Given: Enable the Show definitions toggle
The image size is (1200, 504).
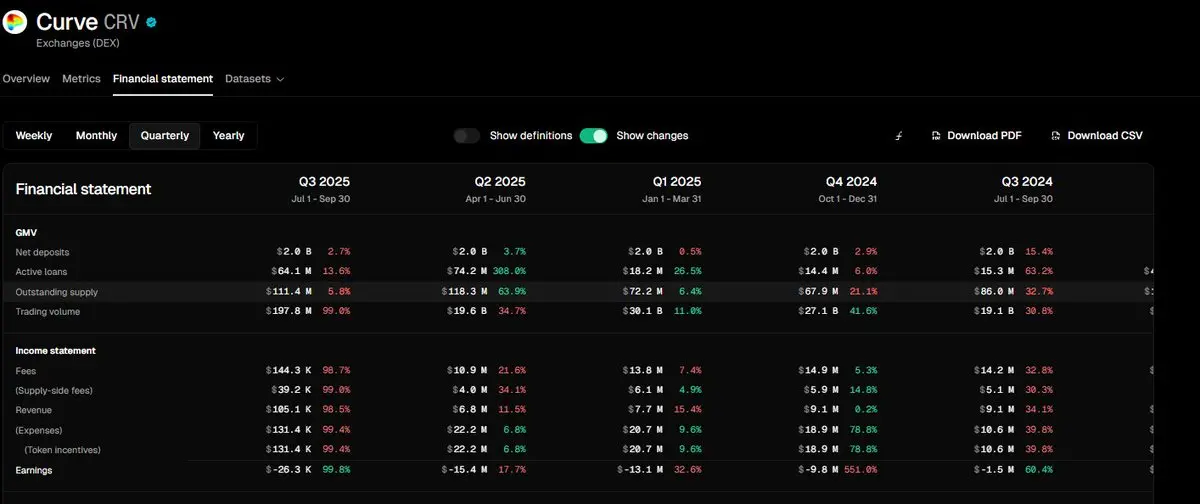Looking at the screenshot, I should point(467,136).
